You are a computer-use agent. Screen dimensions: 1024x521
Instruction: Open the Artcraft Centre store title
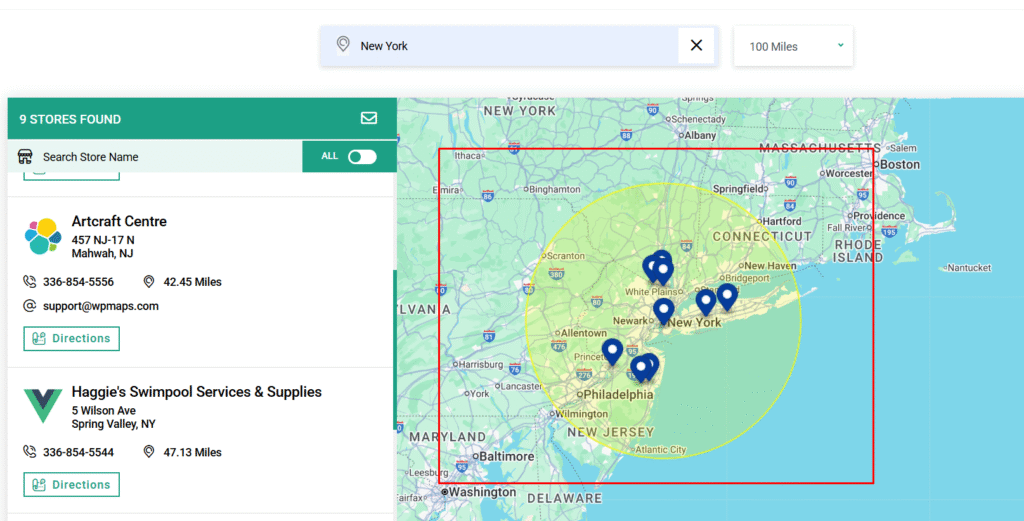tap(119, 221)
